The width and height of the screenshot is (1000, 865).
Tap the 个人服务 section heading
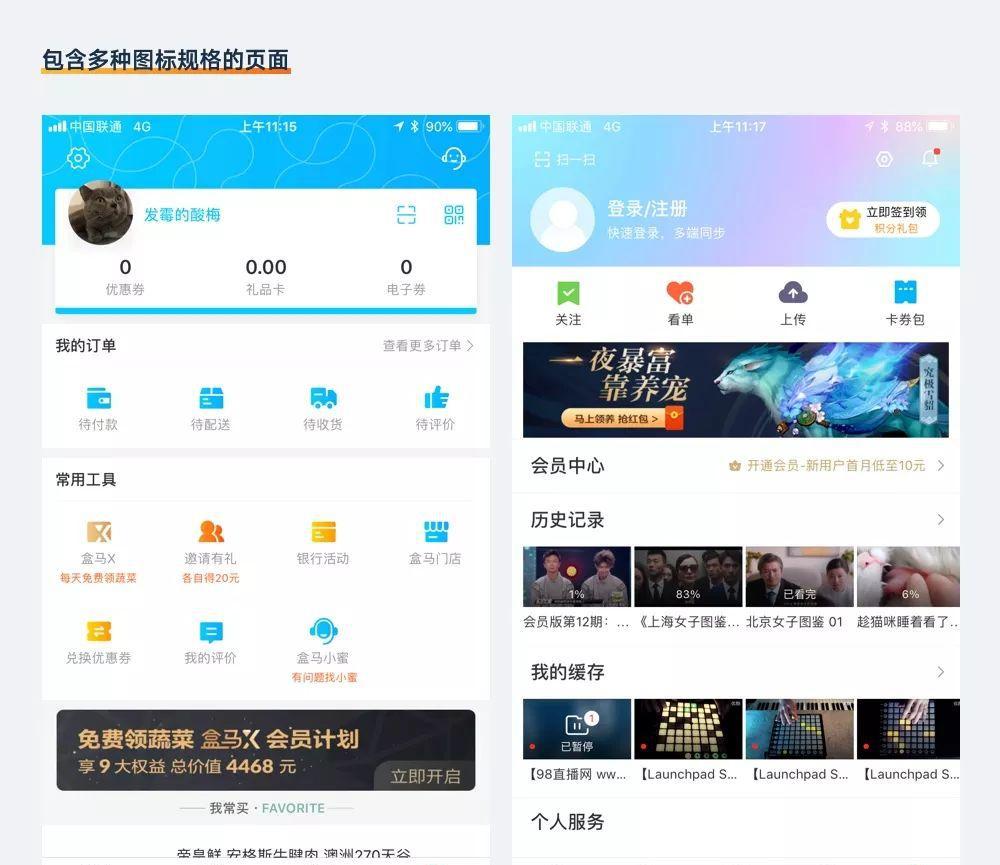coord(568,822)
